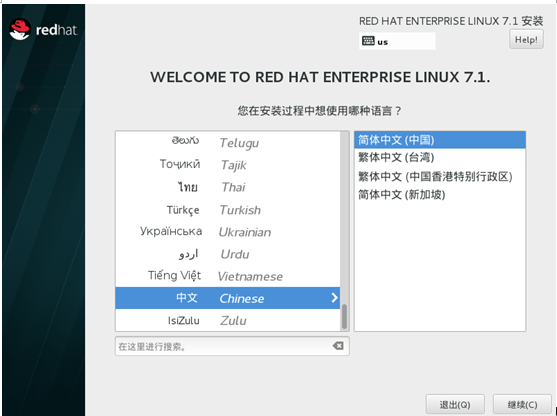Pick Urdu in the language list
The image size is (557, 416).
[227, 254]
